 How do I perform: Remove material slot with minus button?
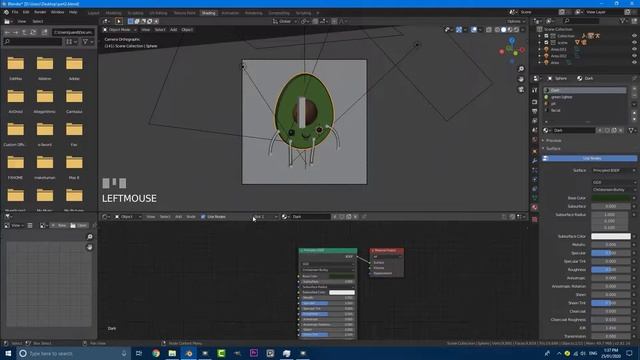634,95
